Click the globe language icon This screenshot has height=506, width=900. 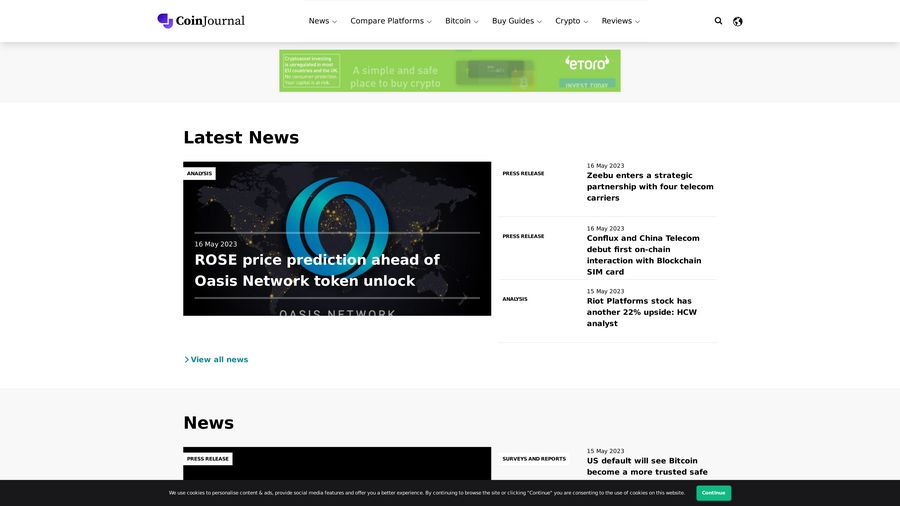pyautogui.click(x=738, y=21)
